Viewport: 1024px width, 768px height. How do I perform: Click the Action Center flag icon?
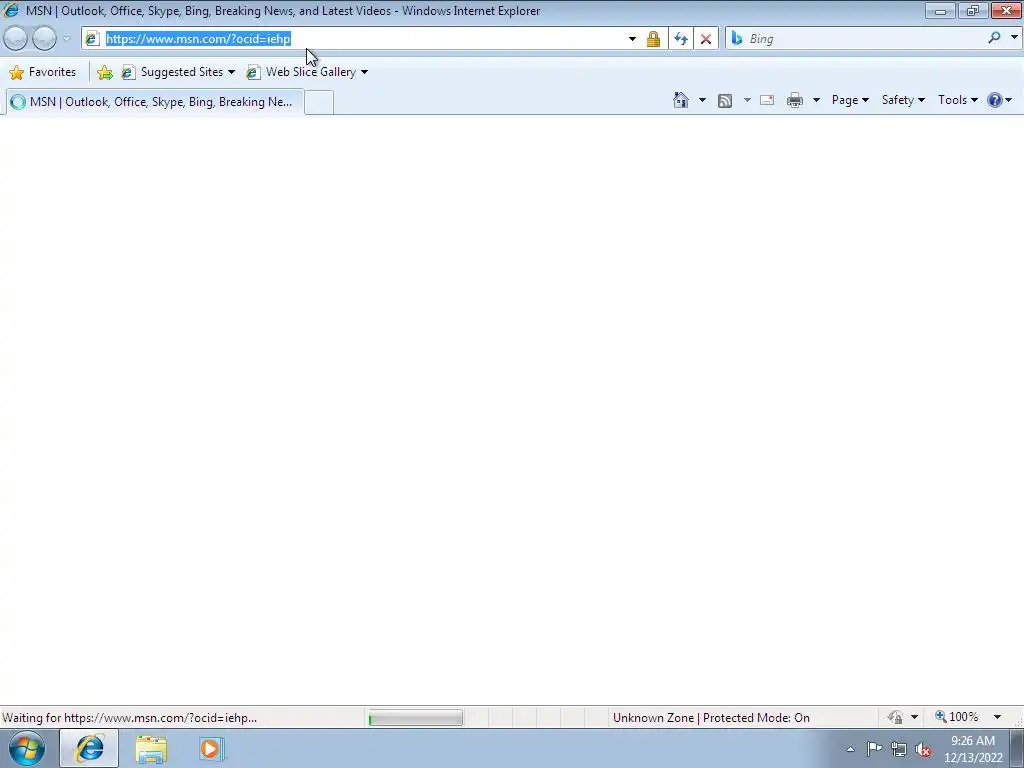(874, 749)
